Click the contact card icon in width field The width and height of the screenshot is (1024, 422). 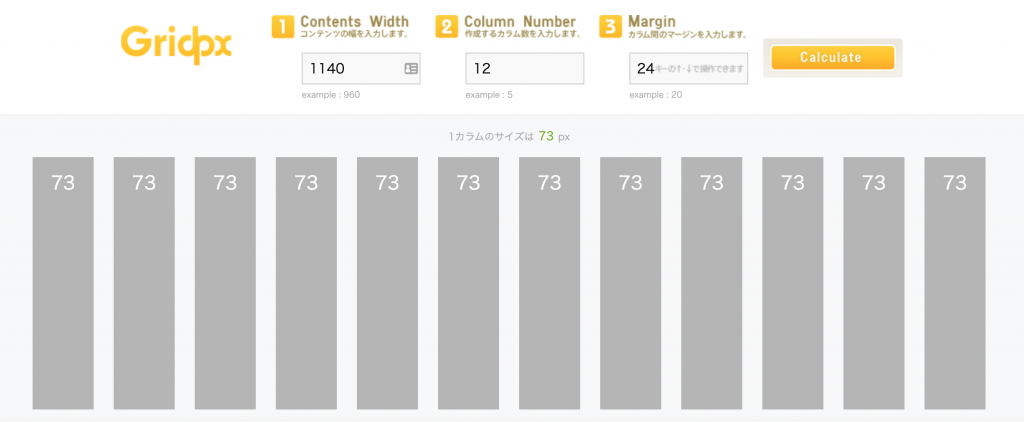pyautogui.click(x=411, y=69)
